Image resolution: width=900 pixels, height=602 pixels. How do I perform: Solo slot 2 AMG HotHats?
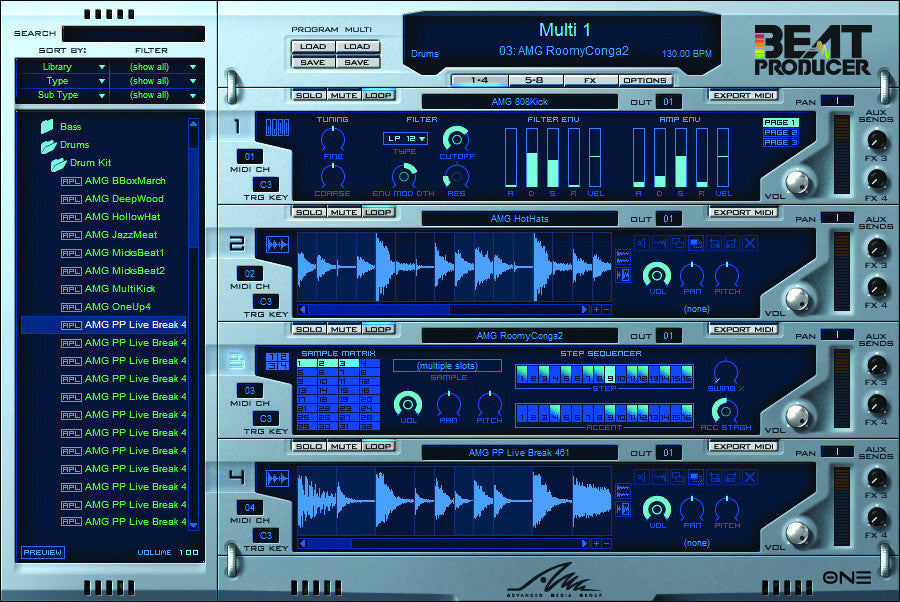(309, 212)
